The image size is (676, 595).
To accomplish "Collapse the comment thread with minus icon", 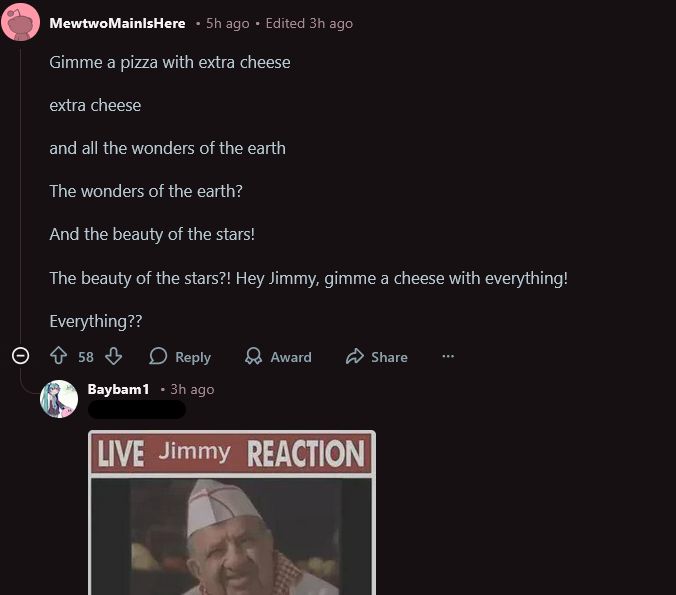I will (x=20, y=356).
